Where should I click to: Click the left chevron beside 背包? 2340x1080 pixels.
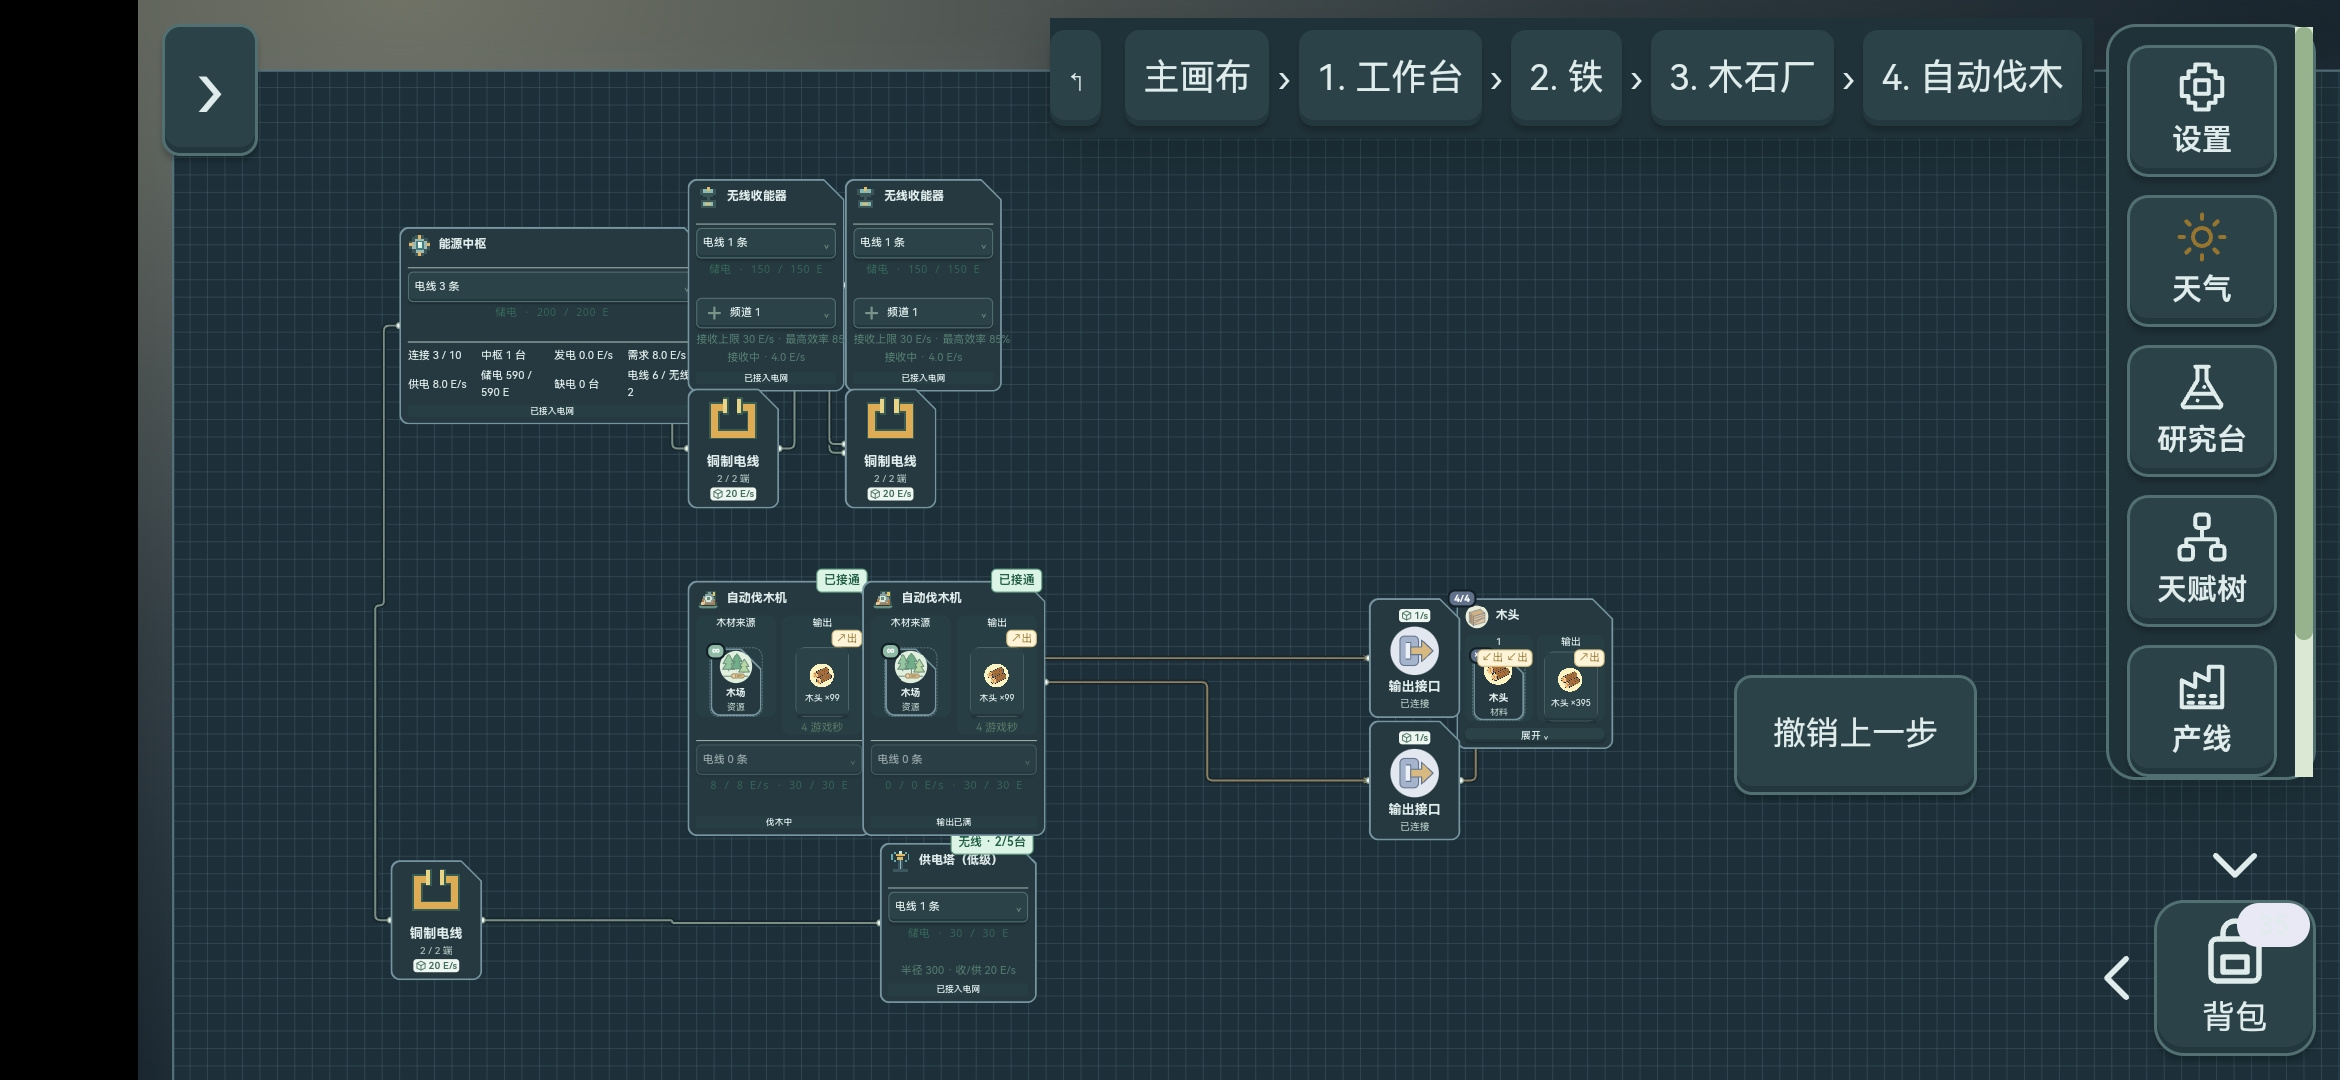coord(2117,978)
